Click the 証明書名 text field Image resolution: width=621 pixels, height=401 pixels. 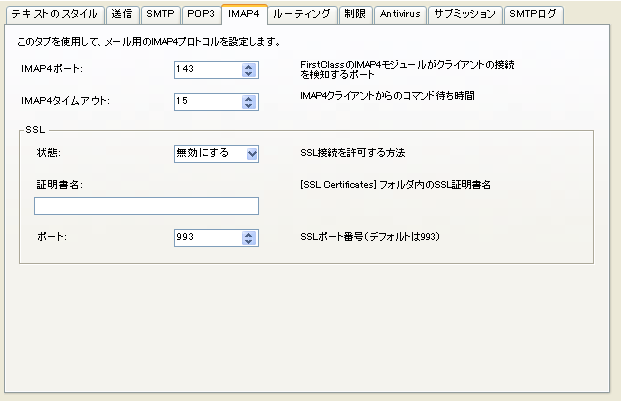point(146,206)
